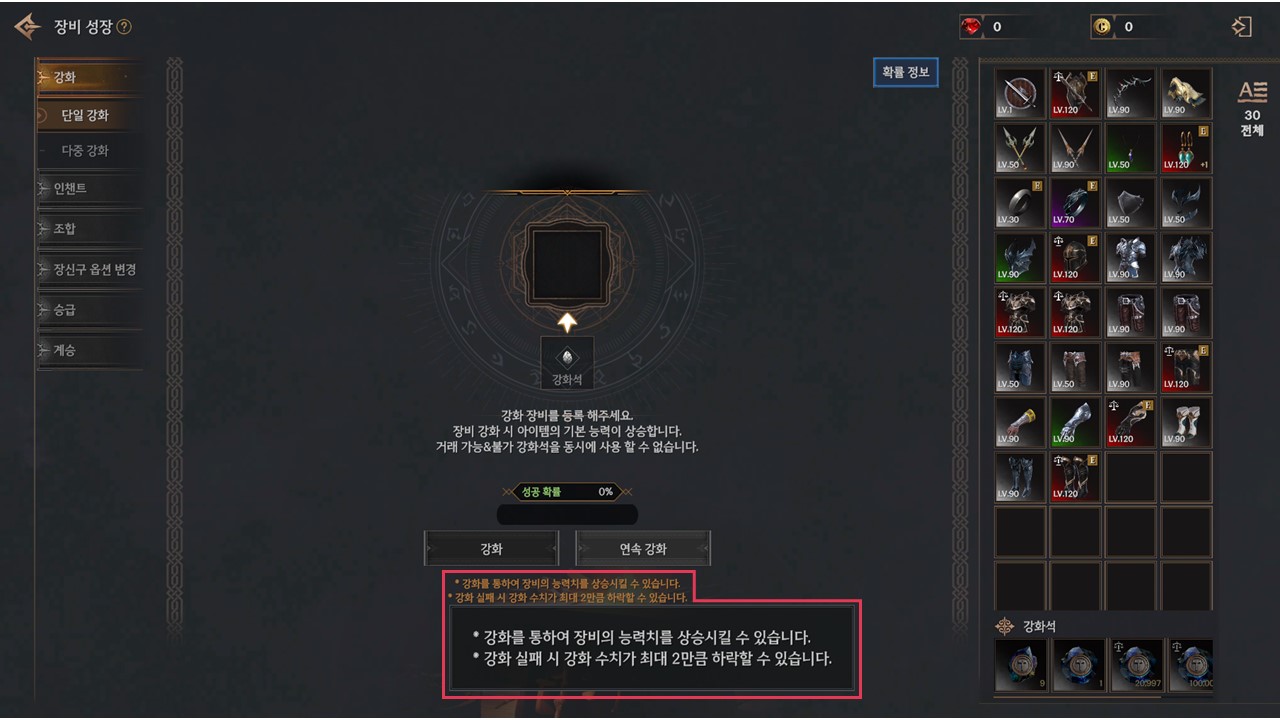Click the back arrow beside 장비 성장

pos(27,27)
